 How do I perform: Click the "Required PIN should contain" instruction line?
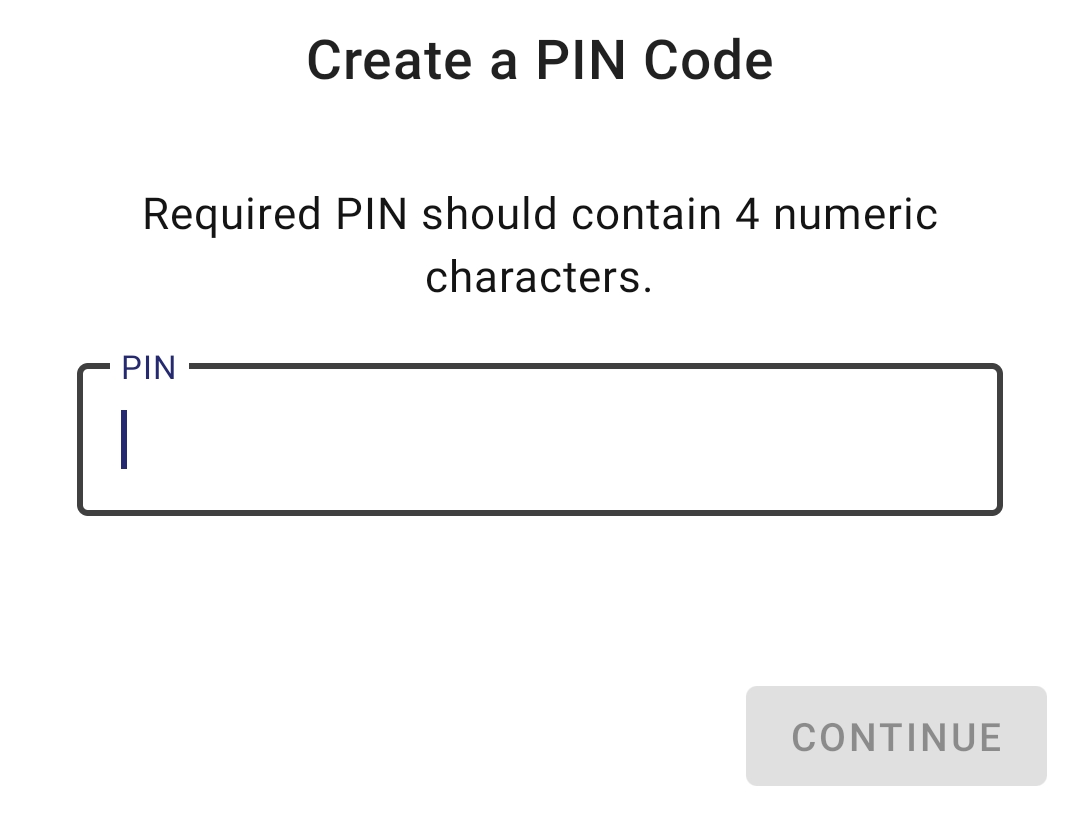point(540,215)
